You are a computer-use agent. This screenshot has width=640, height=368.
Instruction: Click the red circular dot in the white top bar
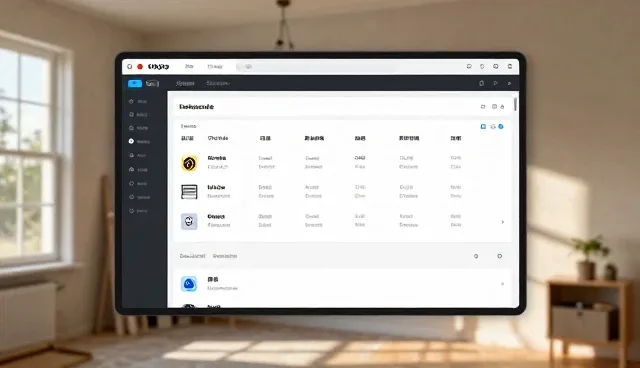click(x=140, y=67)
